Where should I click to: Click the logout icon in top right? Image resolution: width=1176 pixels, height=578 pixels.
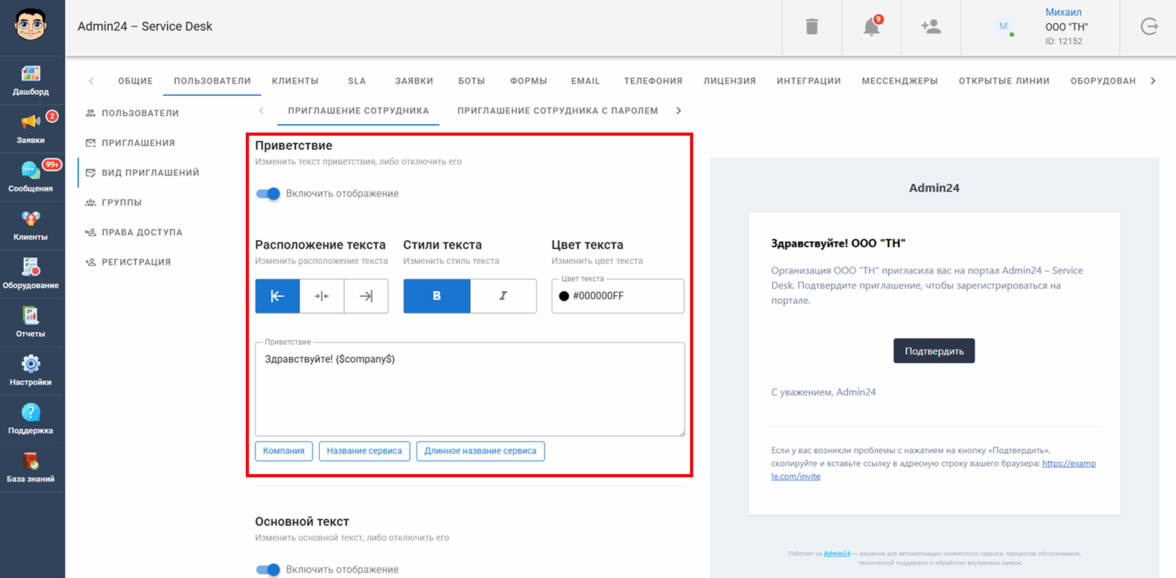point(1149,27)
